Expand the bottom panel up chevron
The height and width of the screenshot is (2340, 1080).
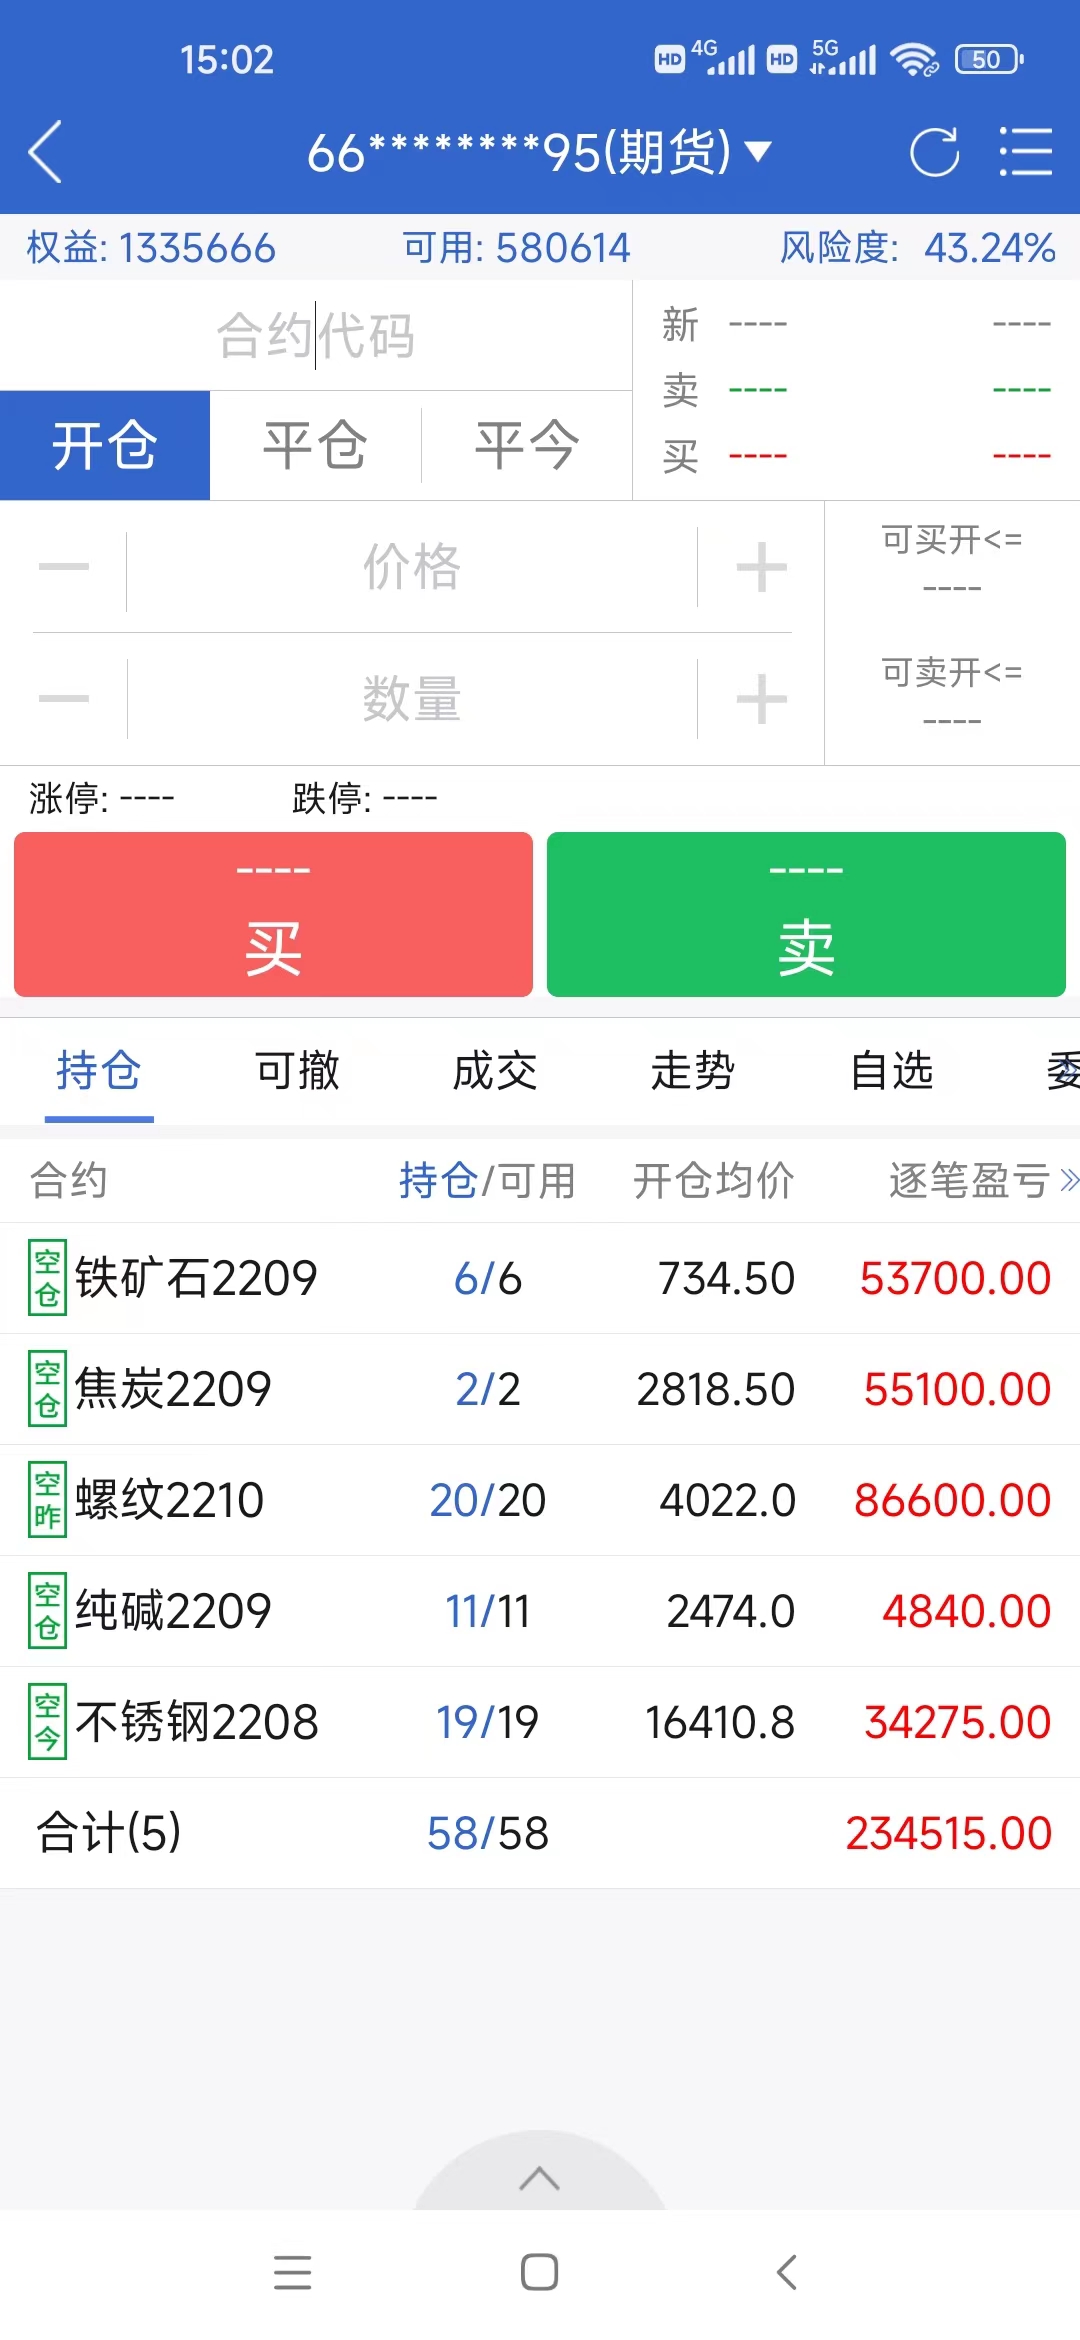[540, 2178]
